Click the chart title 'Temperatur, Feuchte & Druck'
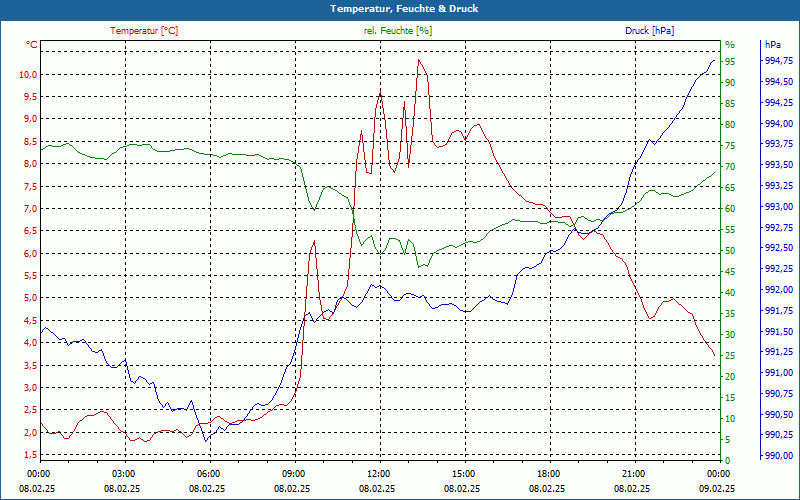 (x=404, y=9)
